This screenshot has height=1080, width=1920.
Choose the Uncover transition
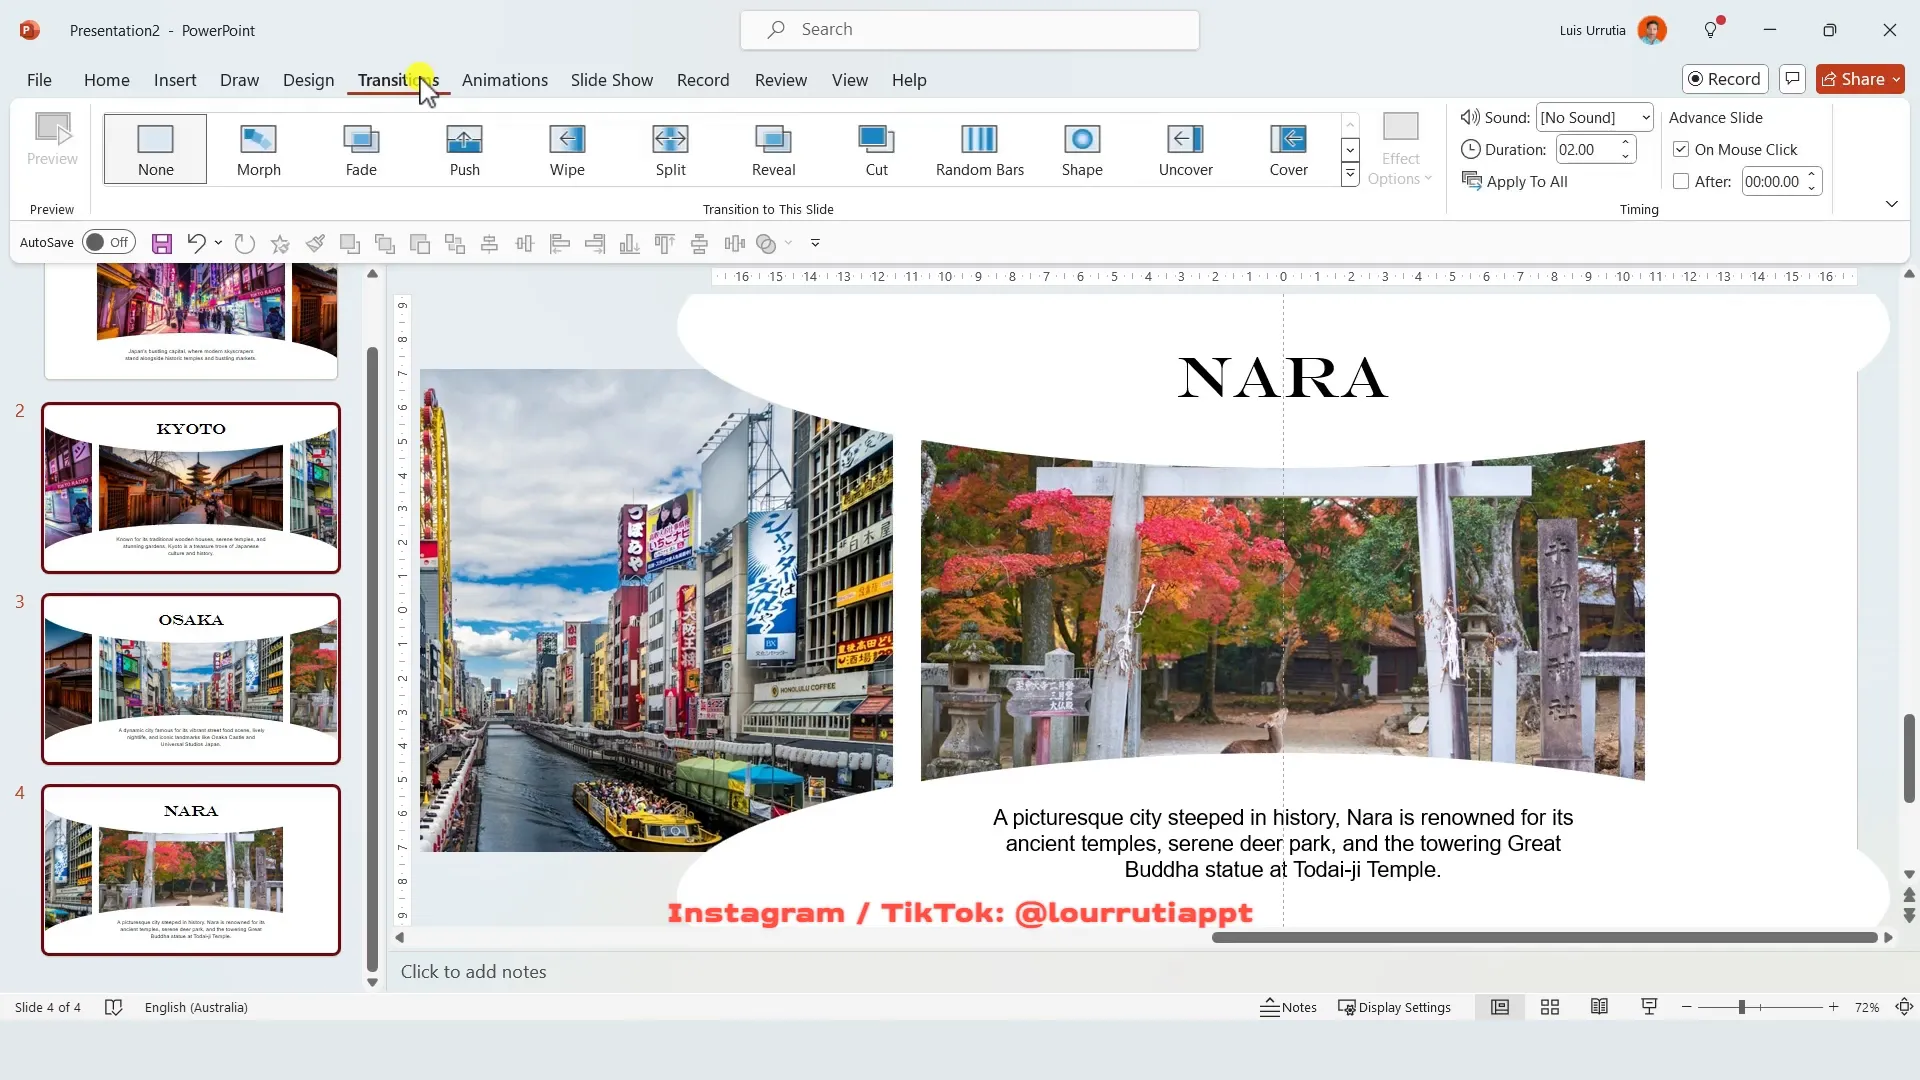(1185, 149)
